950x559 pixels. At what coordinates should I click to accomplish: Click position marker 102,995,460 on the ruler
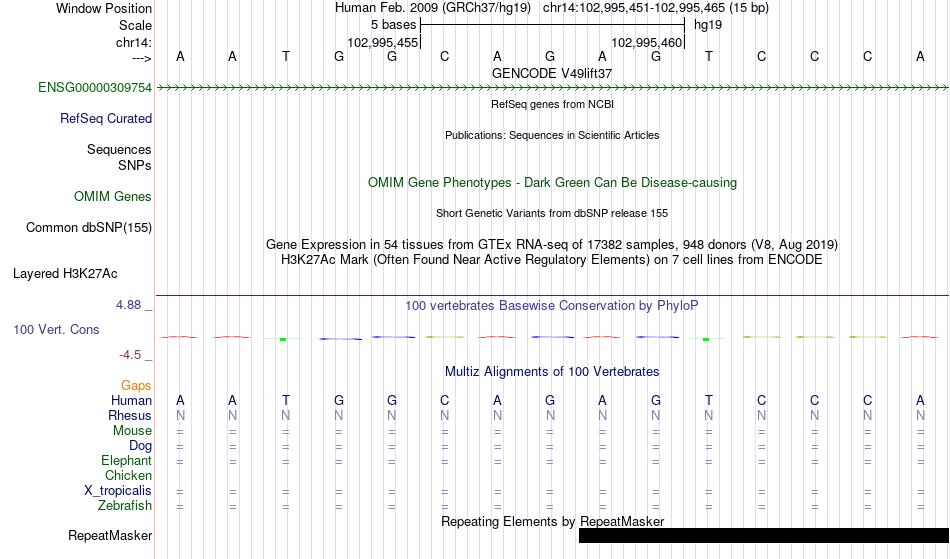pyautogui.click(x=647, y=42)
